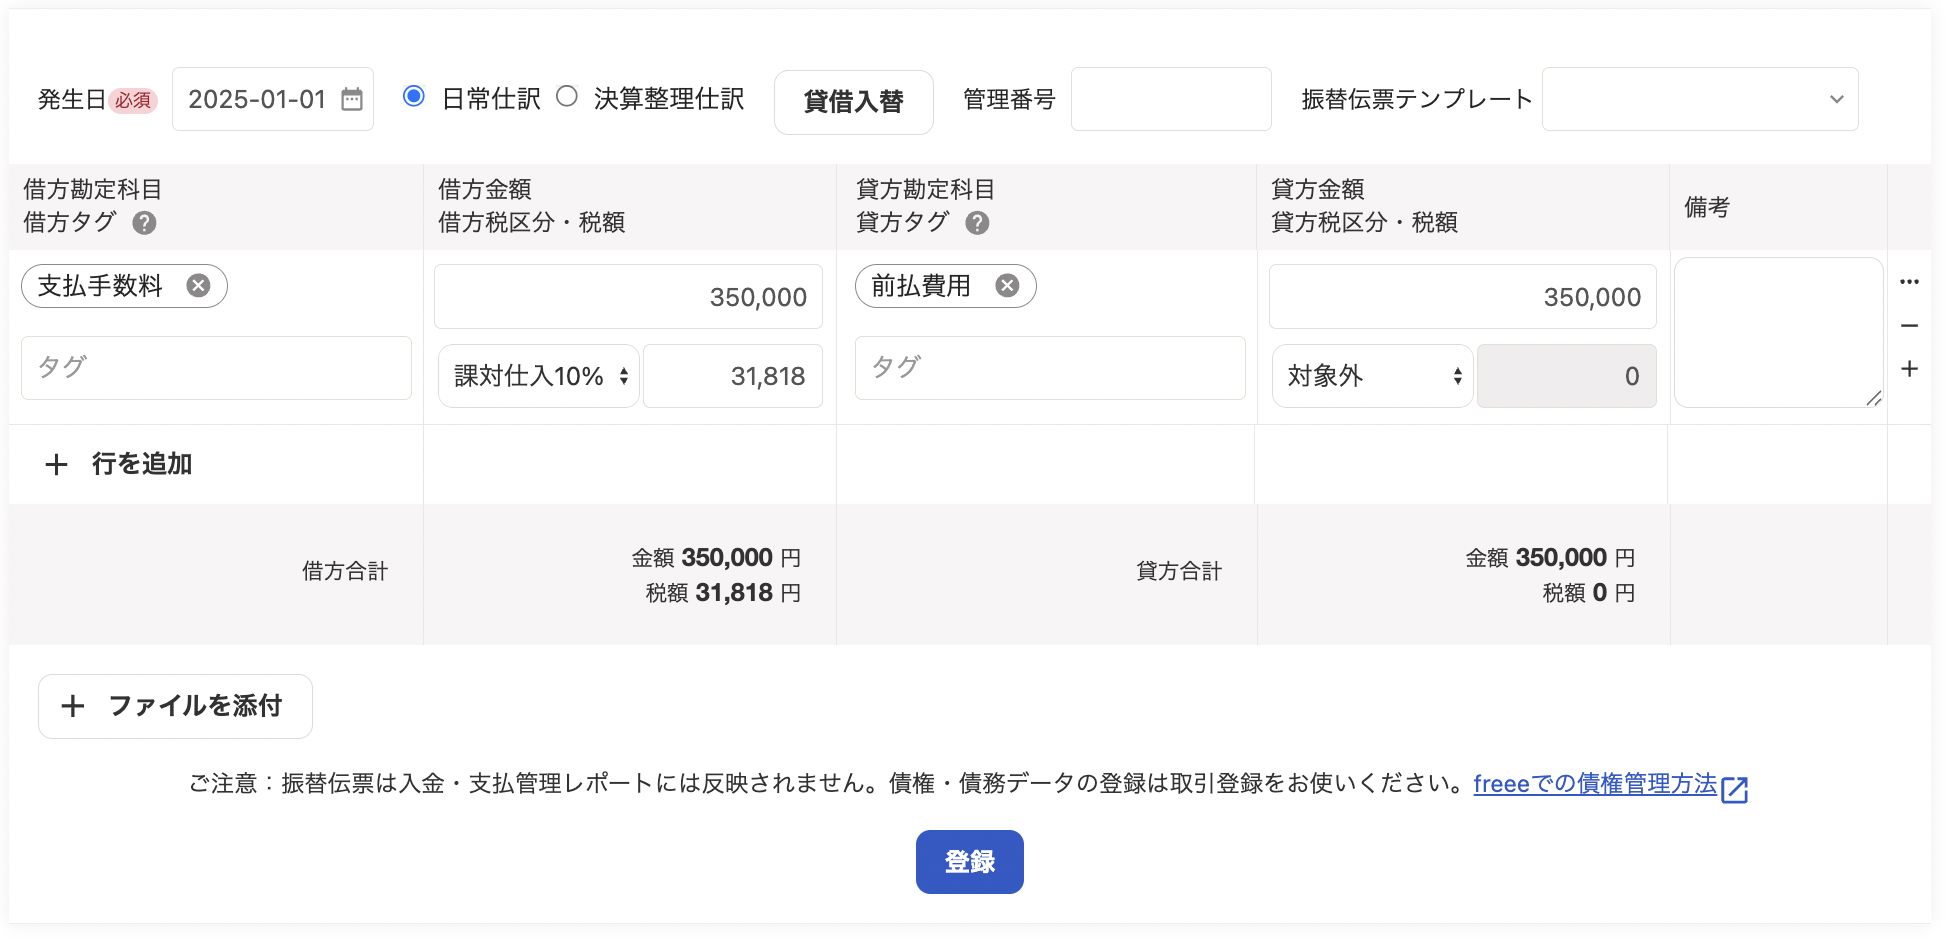Remove the 支払手数料 account chip
The height and width of the screenshot is (944, 1960).
(x=199, y=286)
